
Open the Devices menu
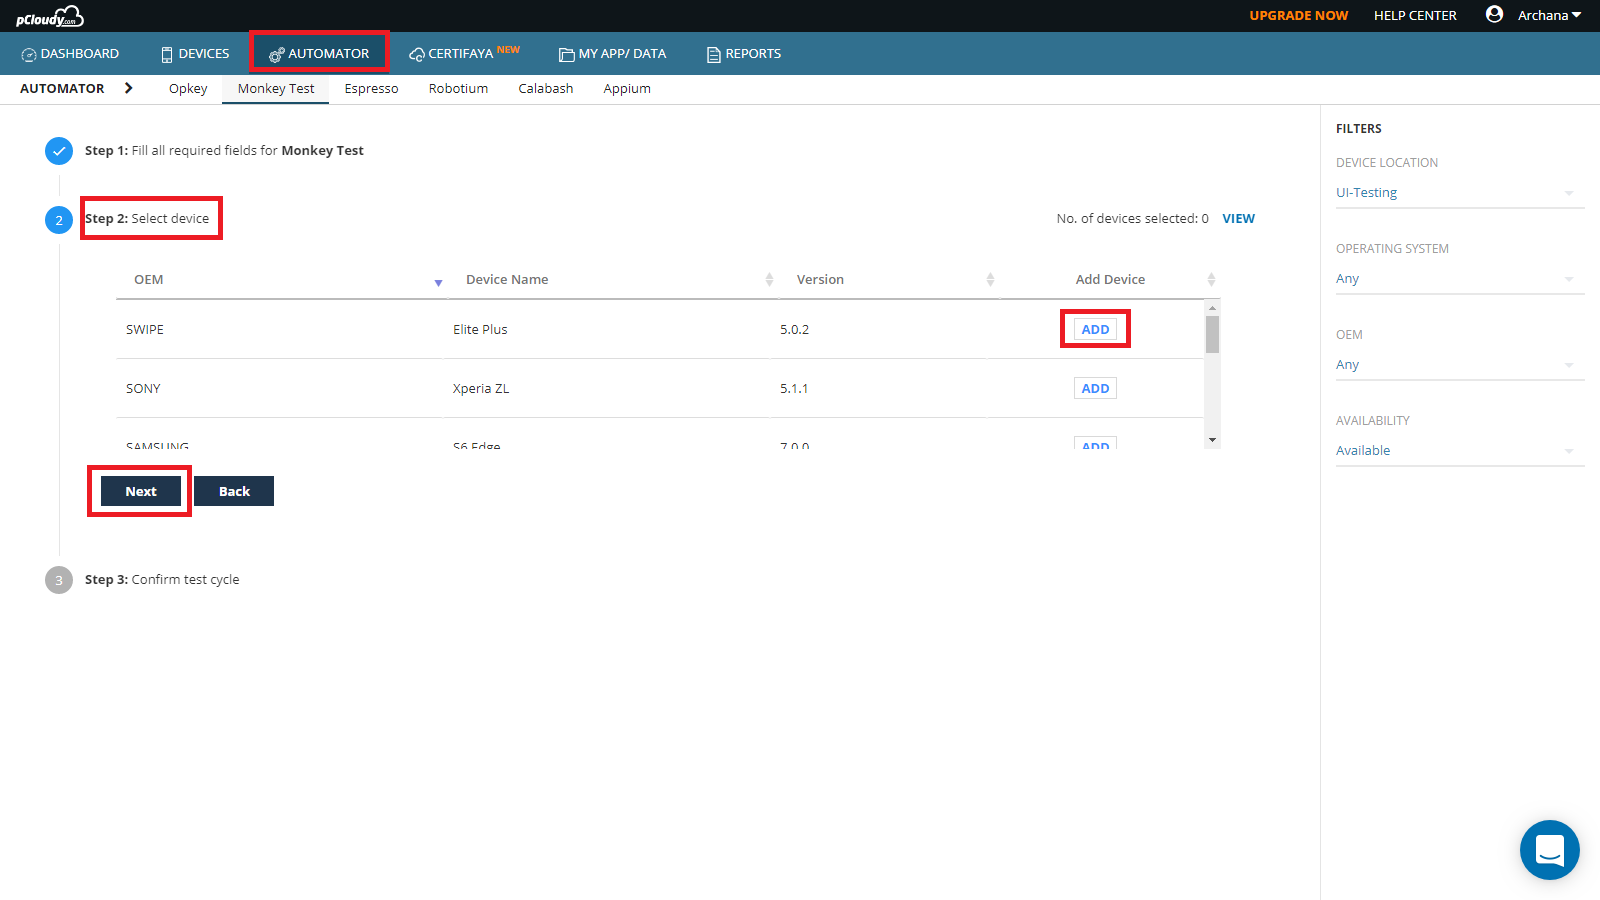pos(196,54)
